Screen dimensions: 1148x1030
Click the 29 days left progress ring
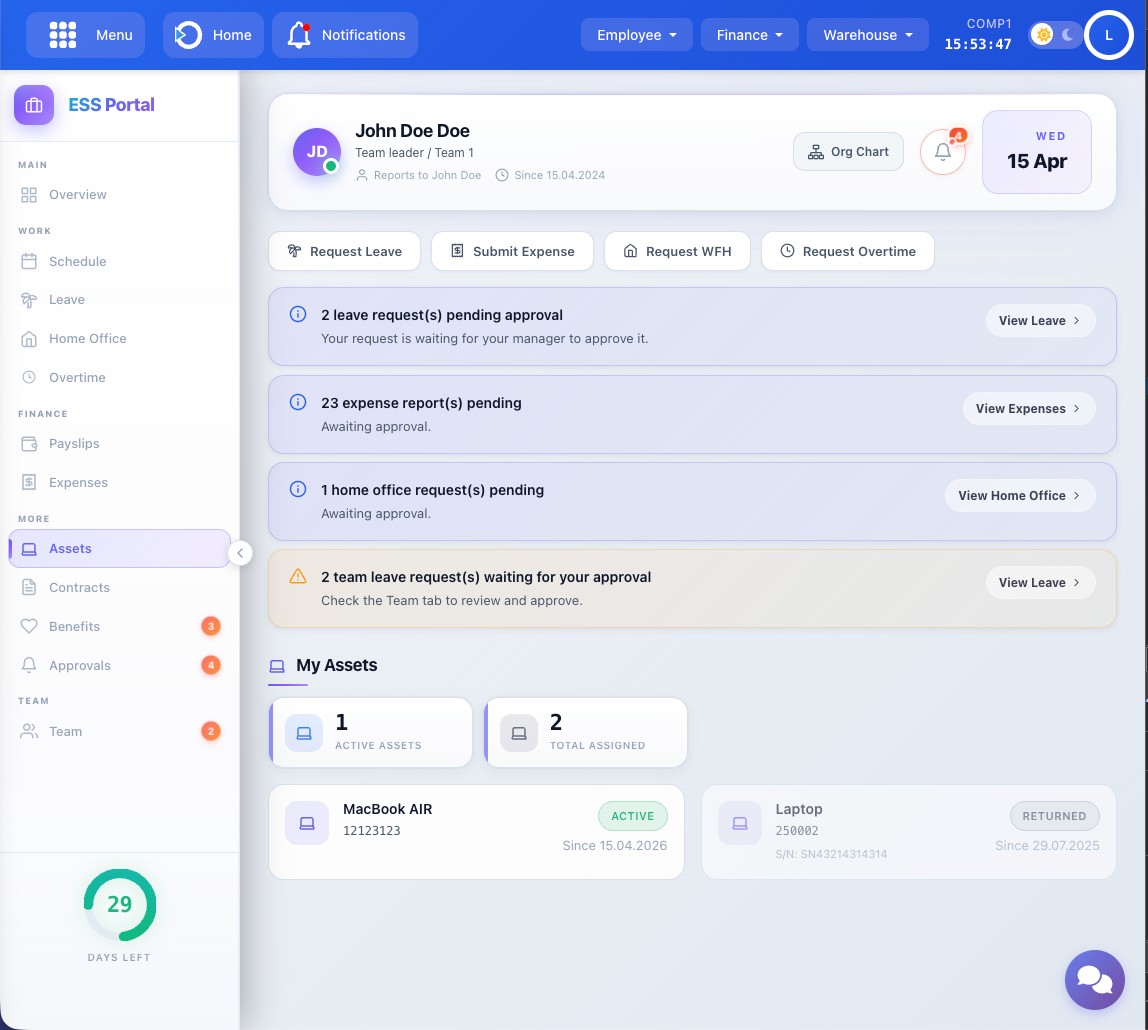click(120, 905)
